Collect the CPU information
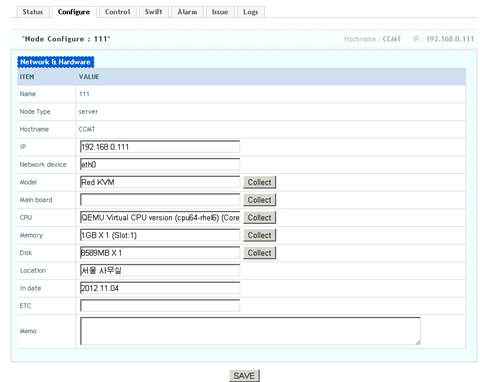This screenshot has width=480, height=382. (259, 218)
